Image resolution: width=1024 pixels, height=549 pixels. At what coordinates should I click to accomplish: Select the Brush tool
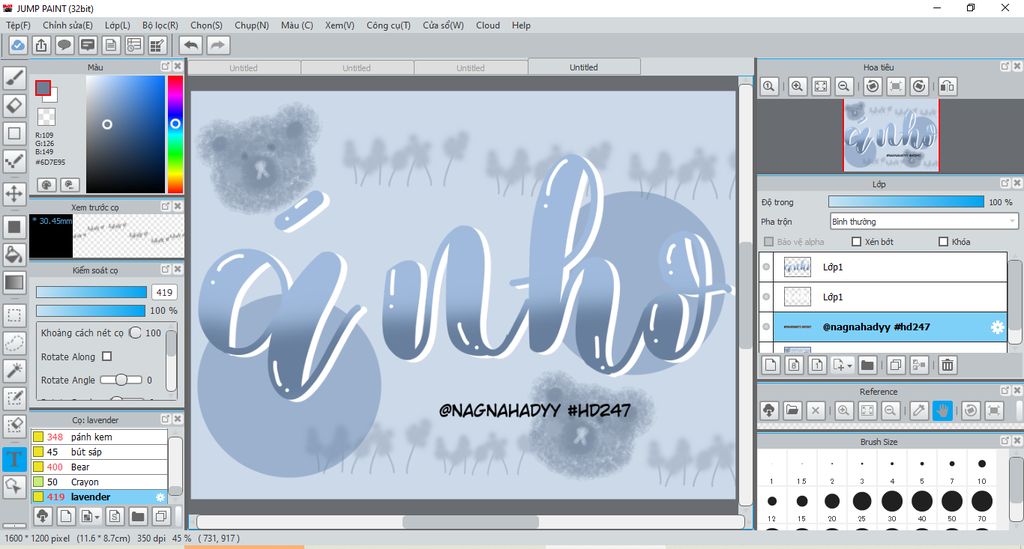[x=14, y=78]
